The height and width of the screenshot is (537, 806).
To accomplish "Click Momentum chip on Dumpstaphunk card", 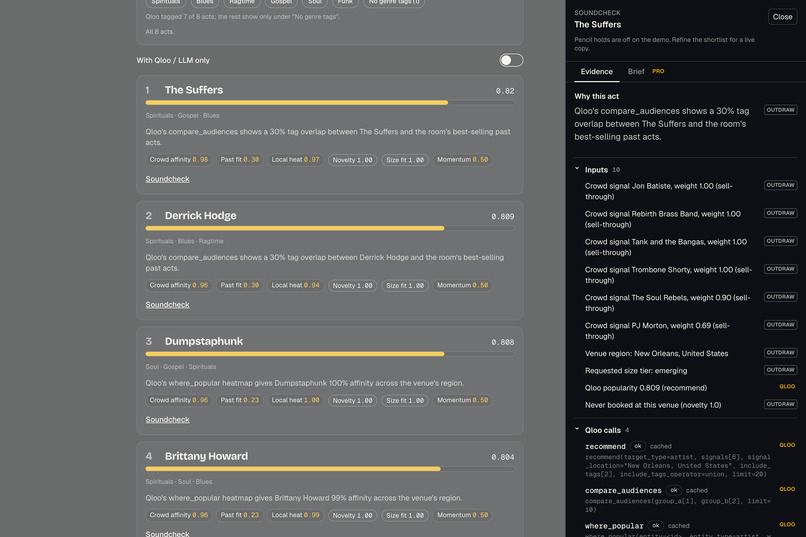I will [462, 400].
